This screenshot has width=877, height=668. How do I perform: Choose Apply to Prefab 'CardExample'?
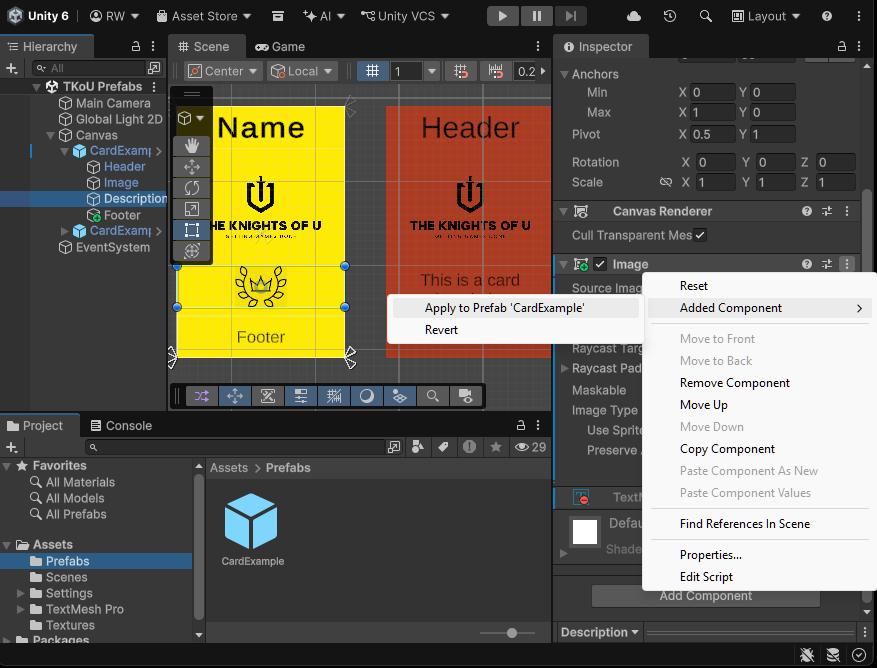click(516, 308)
